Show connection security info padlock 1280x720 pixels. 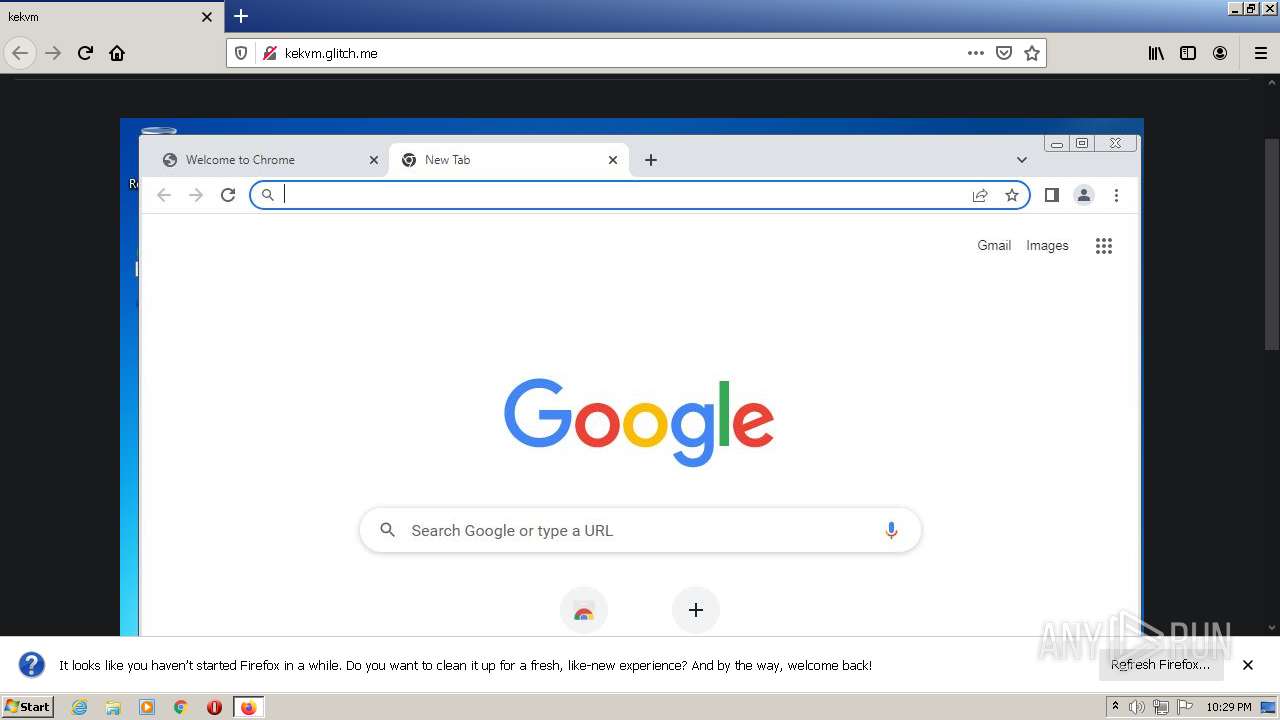(x=269, y=53)
